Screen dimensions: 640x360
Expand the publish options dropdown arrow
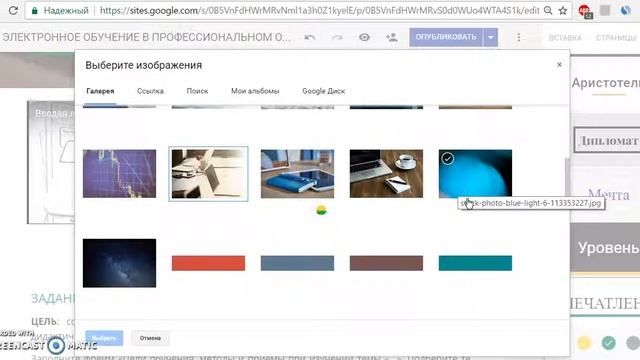coord(490,38)
